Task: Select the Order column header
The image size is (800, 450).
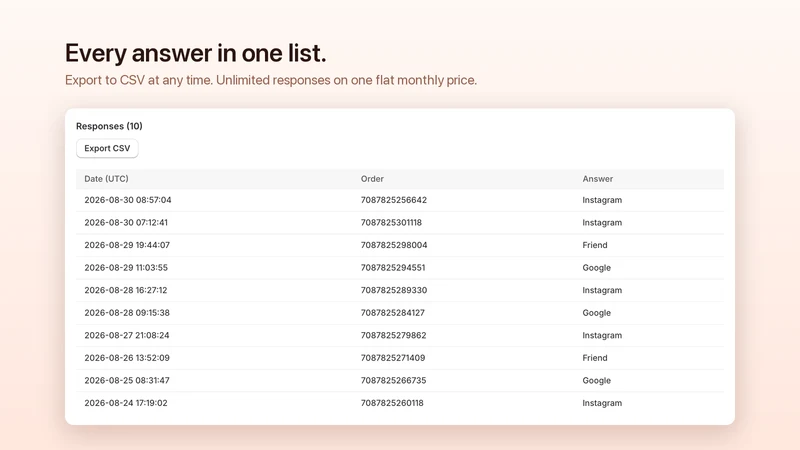Action: click(372, 179)
